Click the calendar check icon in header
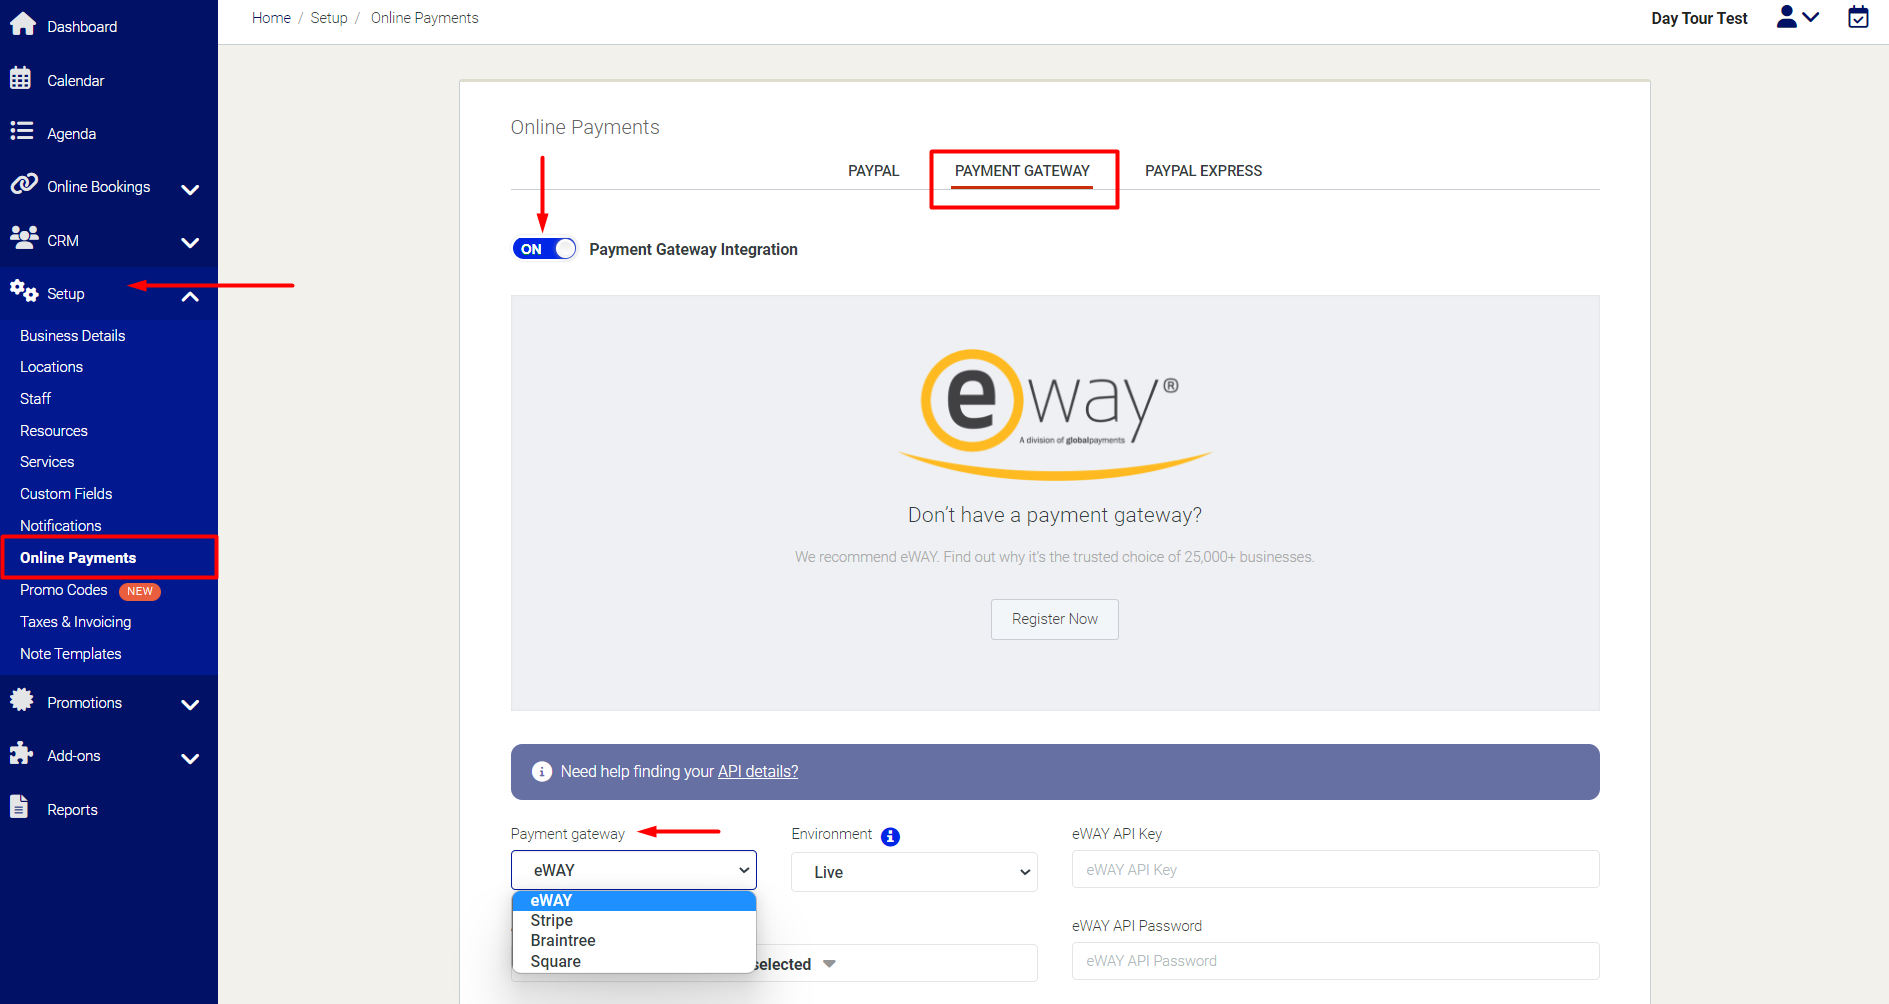The image size is (1889, 1004). [1858, 17]
